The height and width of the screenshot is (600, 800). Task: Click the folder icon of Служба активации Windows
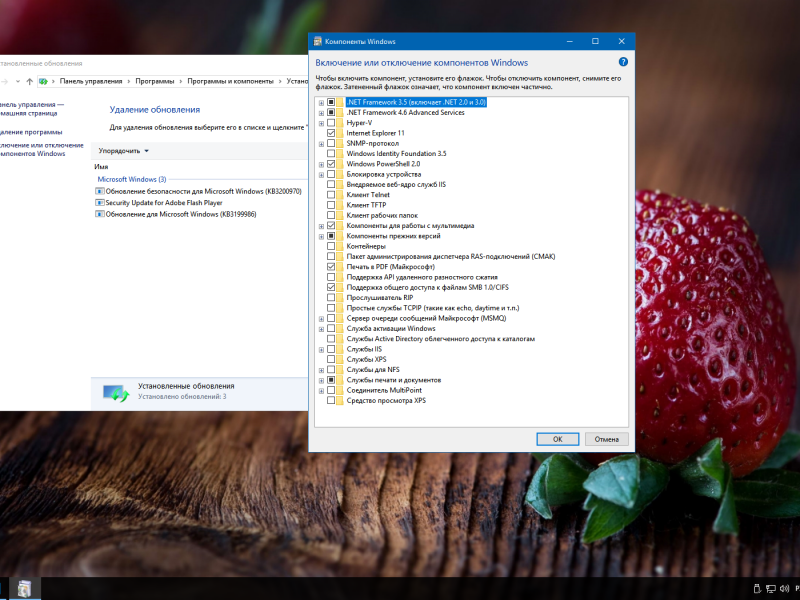tap(340, 329)
